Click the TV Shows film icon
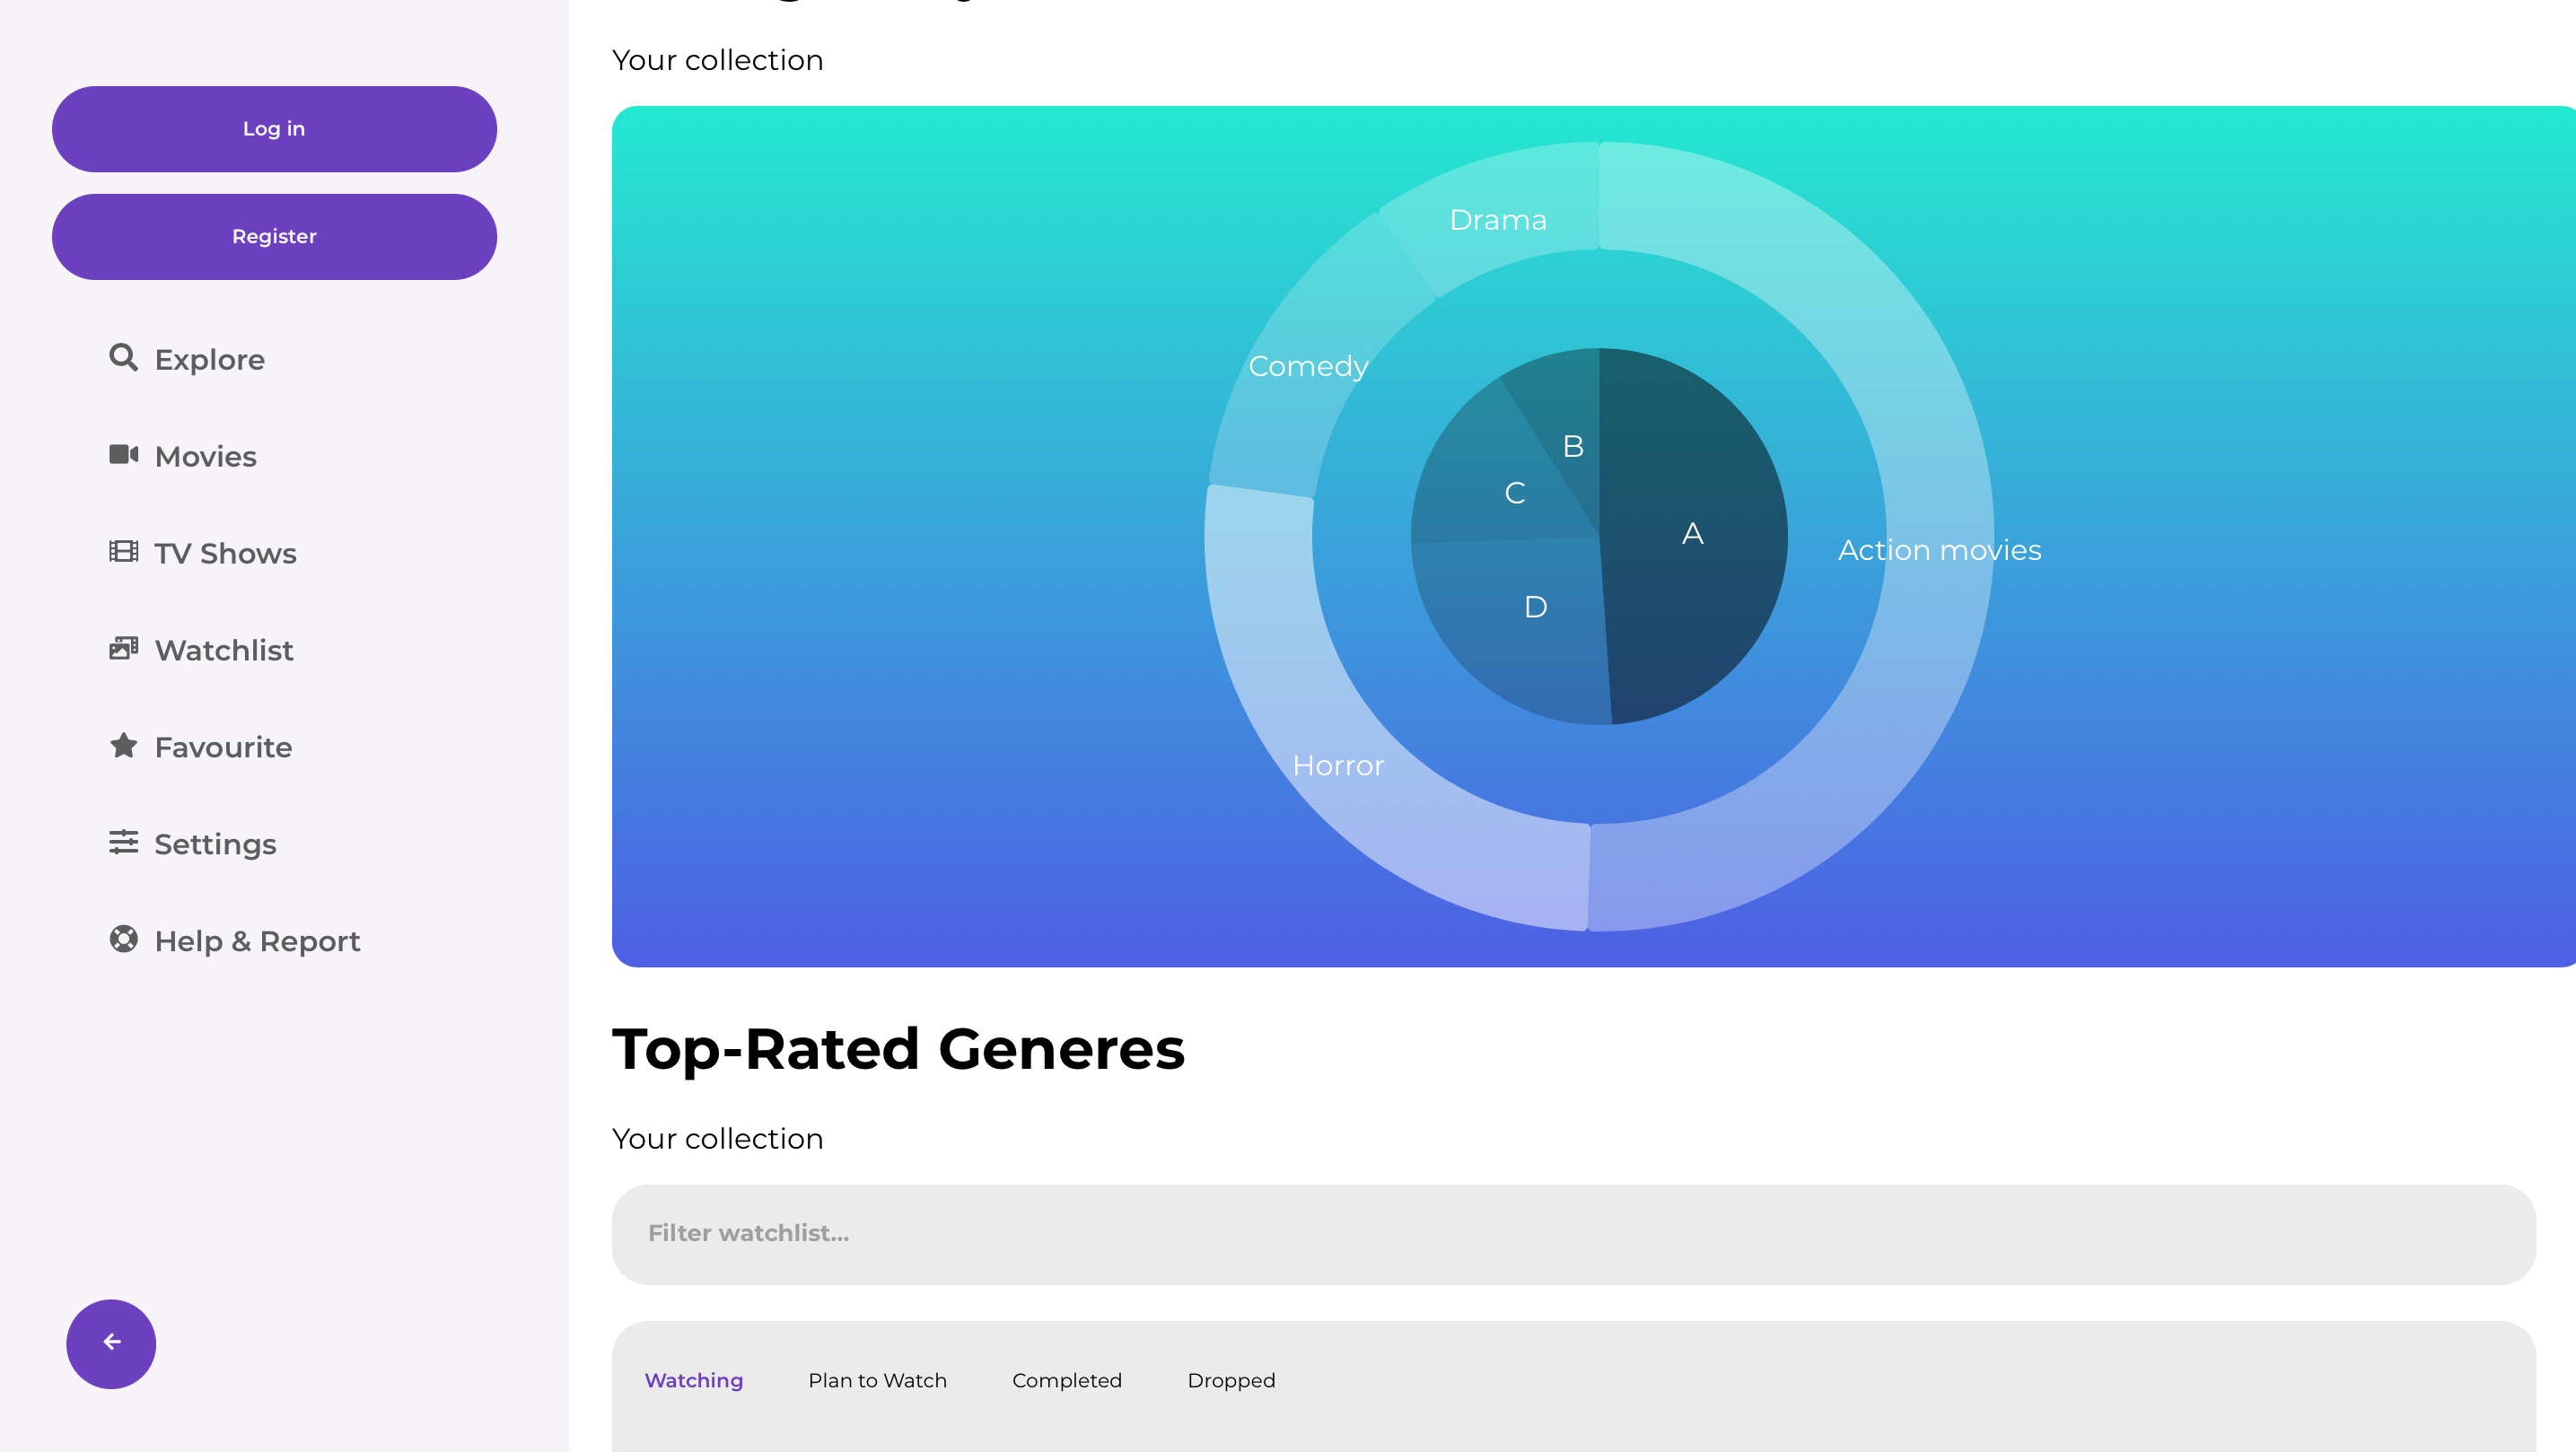Viewport: 2576px width, 1452px height. point(123,551)
